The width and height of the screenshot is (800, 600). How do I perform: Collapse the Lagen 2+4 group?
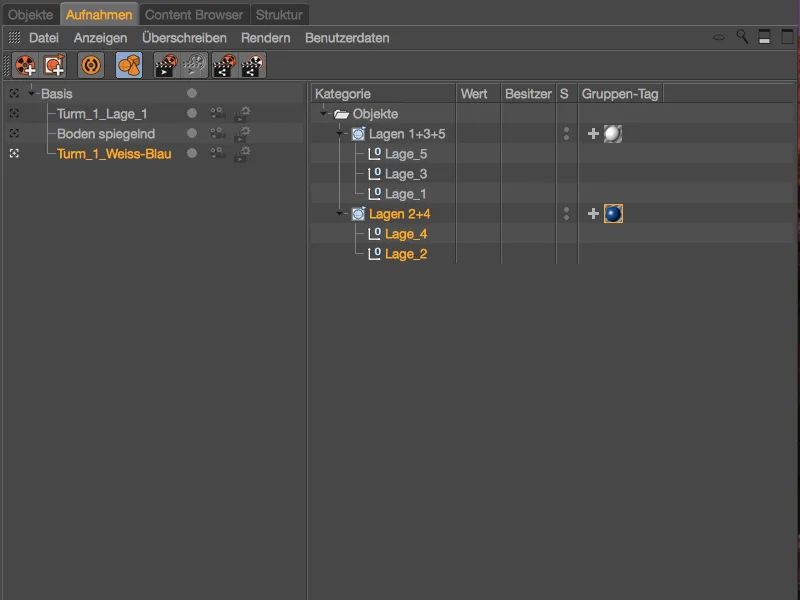[x=340, y=213]
